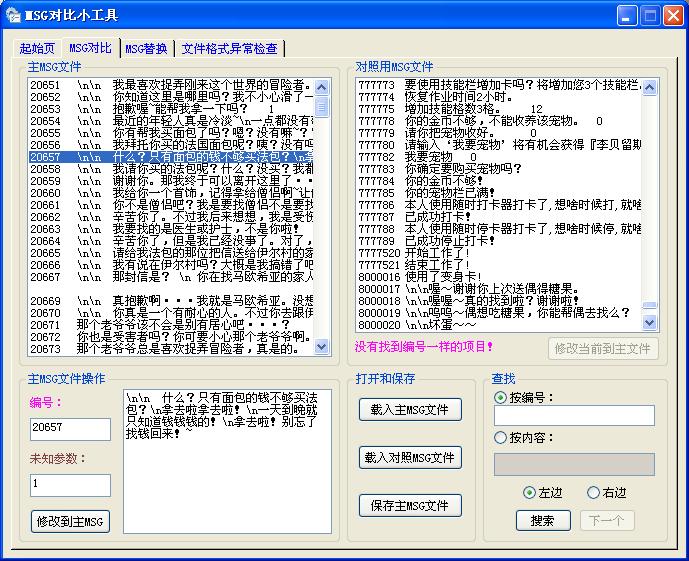This screenshot has width=689, height=561.
Task: Select row 20661 in the main MSG list
Action: point(170,205)
